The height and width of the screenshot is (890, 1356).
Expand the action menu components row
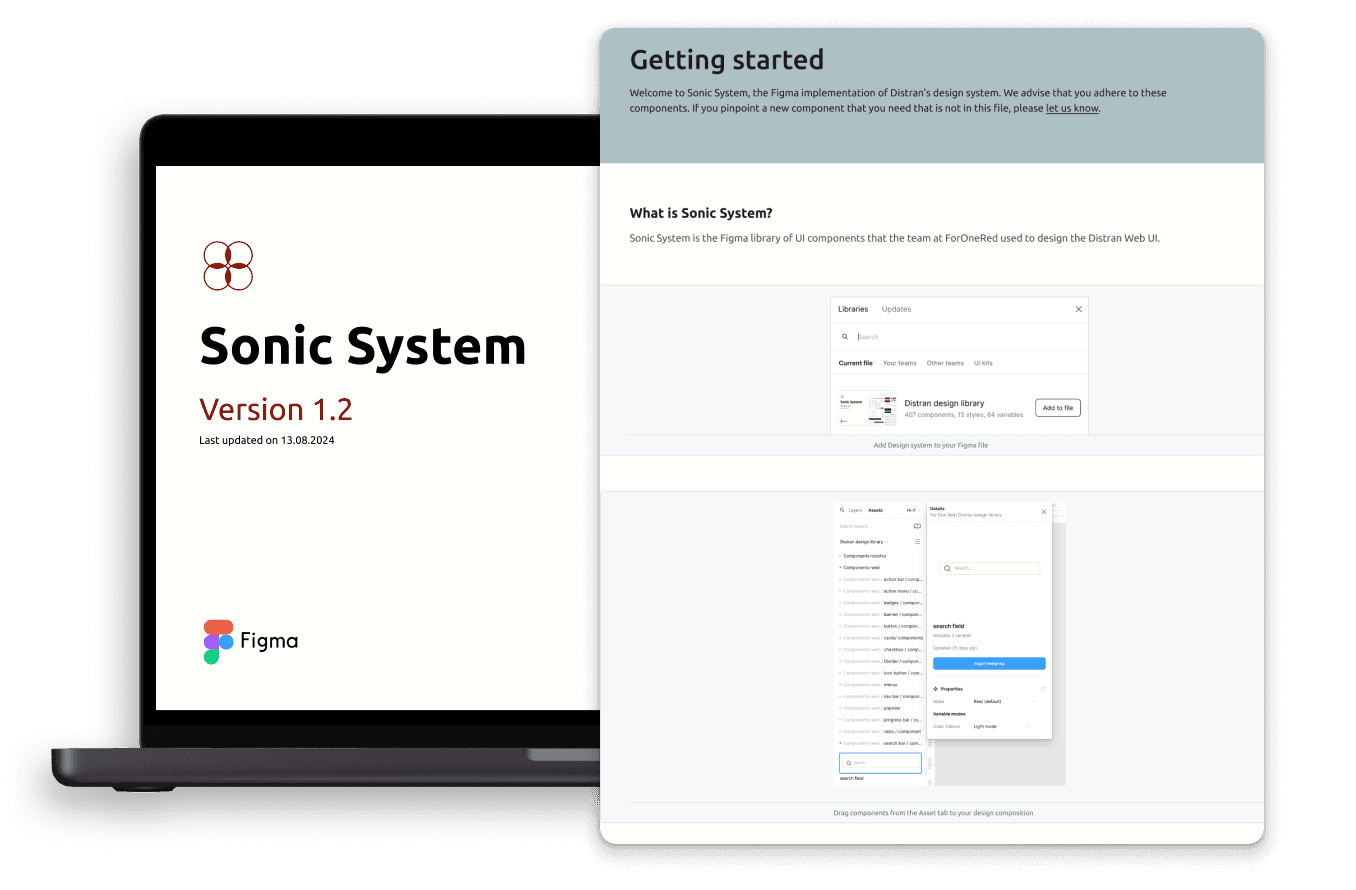880,591
